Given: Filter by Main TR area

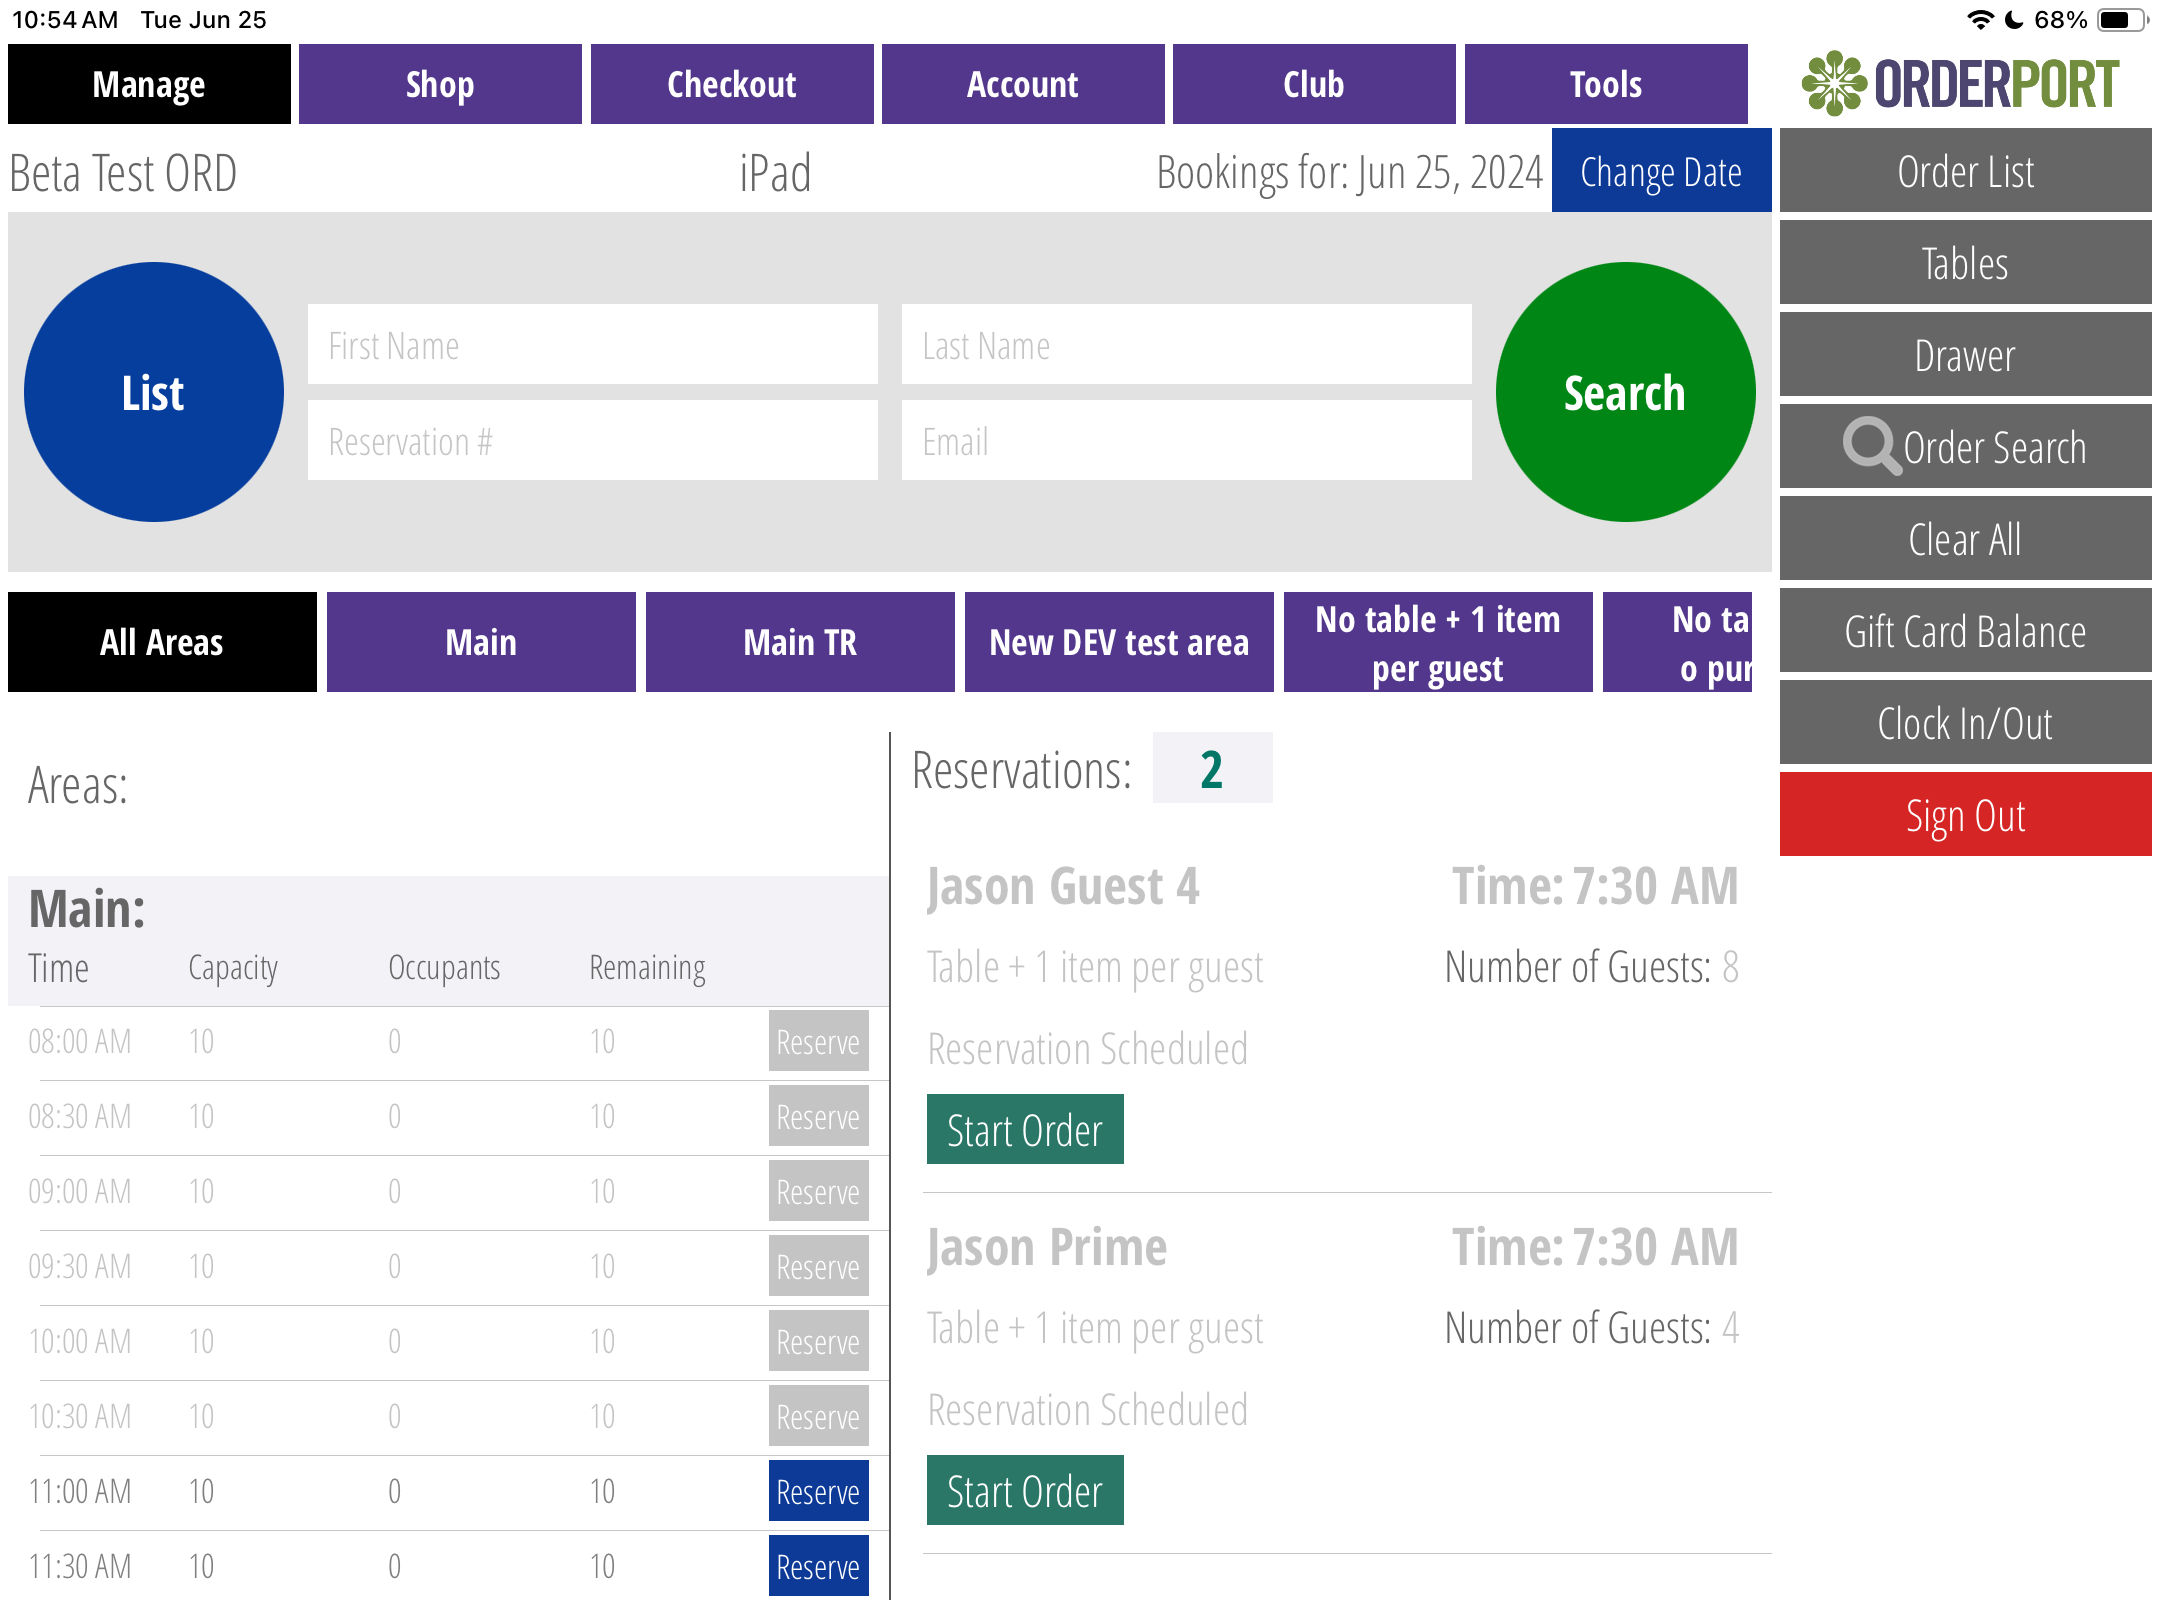Looking at the screenshot, I should pyautogui.click(x=799, y=642).
